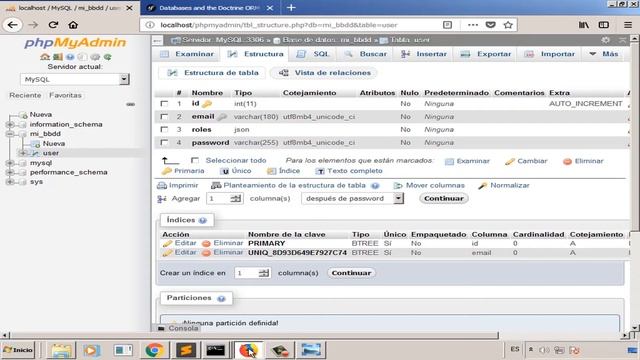
Task: Show sidebars icon in Firefox toolbar
Action: click(x=604, y=25)
